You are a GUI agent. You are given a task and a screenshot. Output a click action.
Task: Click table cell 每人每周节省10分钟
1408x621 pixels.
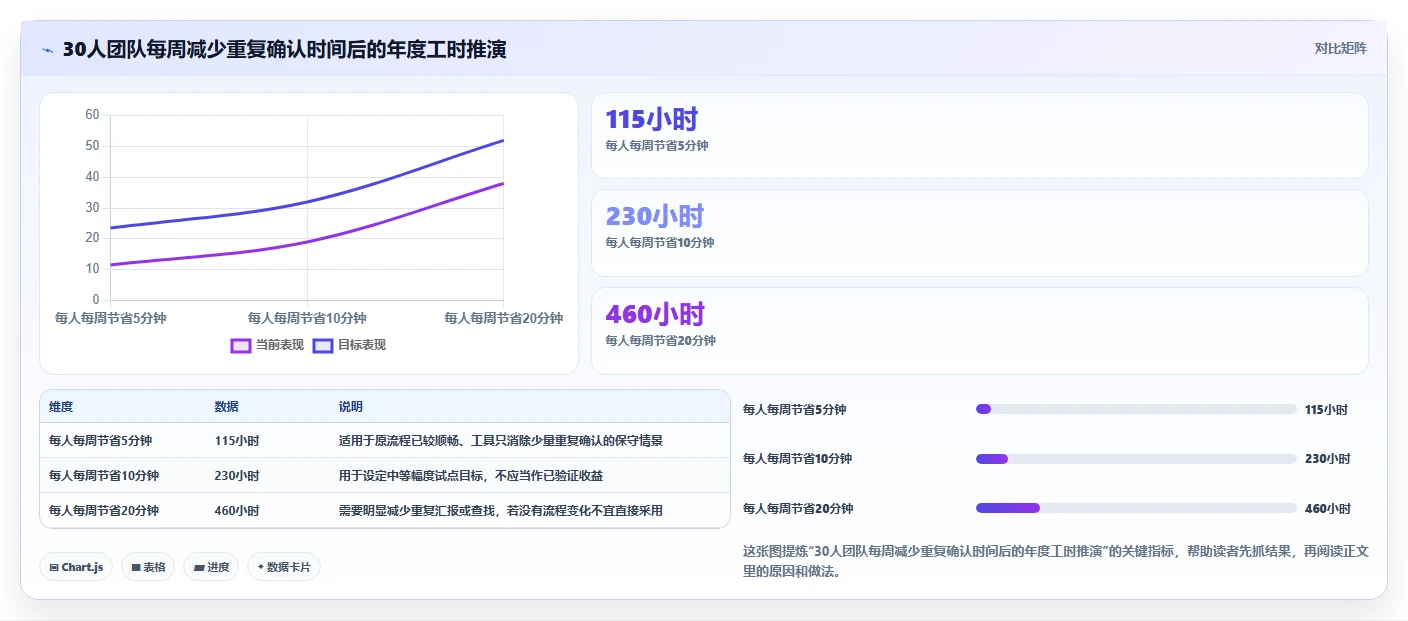pyautogui.click(x=103, y=476)
